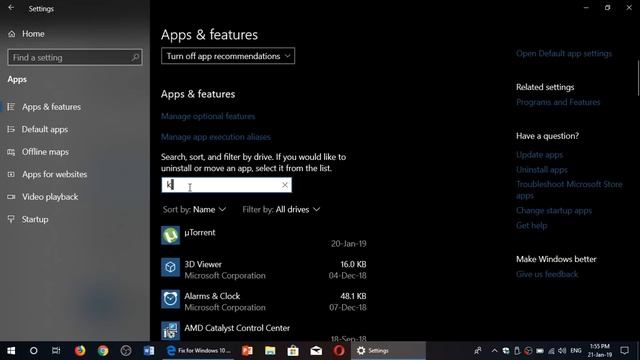Select the Alarms & Clock app icon

pos(170,299)
